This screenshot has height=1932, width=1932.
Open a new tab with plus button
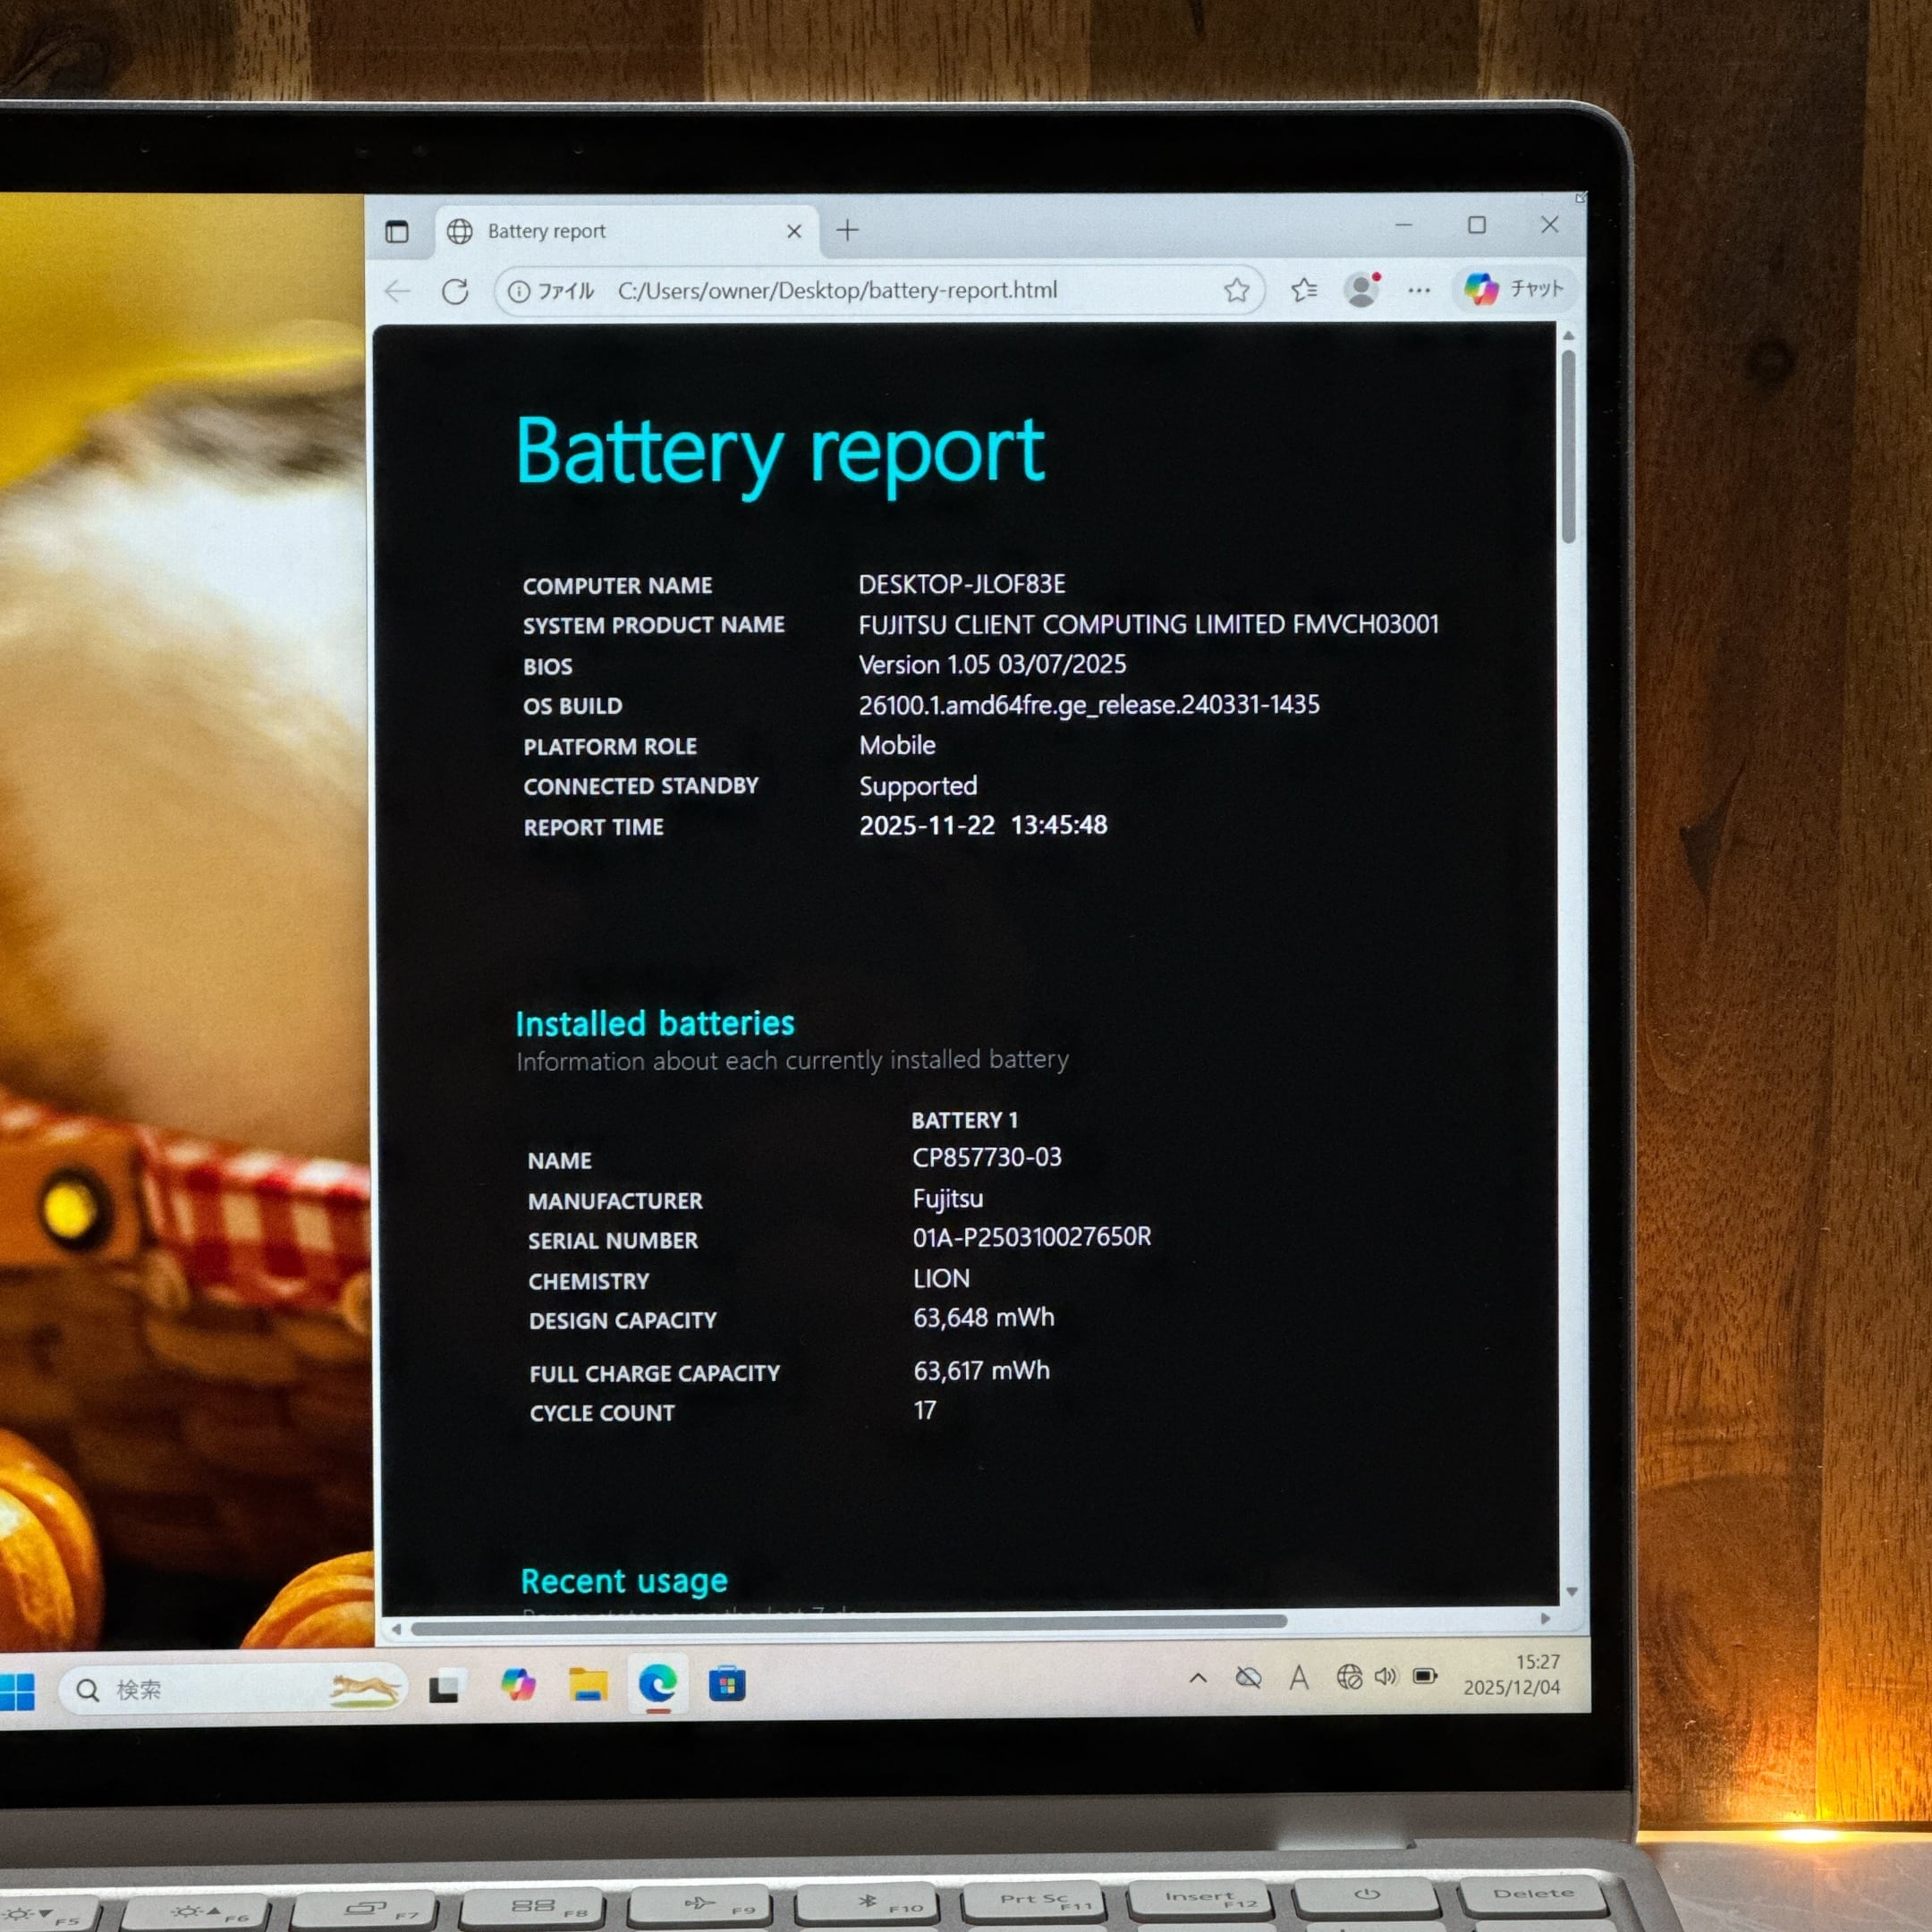pyautogui.click(x=848, y=230)
